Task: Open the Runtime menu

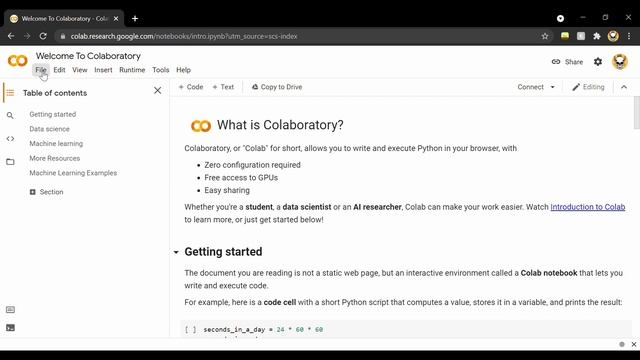Action: click(x=132, y=70)
